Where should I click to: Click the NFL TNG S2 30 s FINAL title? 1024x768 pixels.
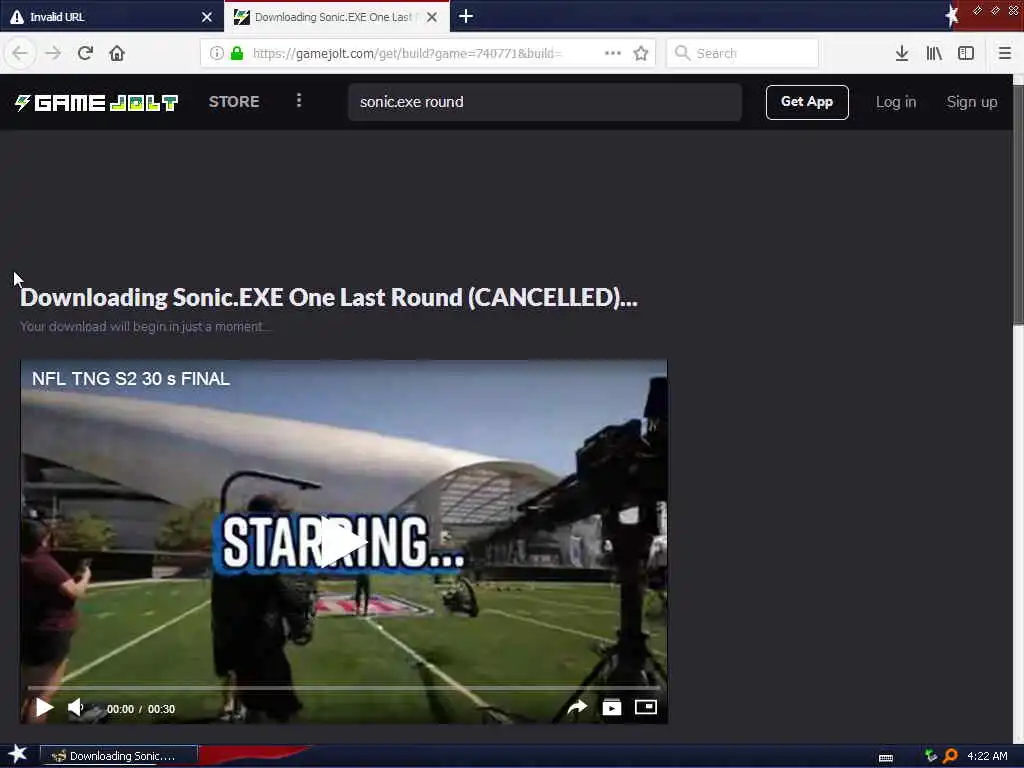coord(131,379)
